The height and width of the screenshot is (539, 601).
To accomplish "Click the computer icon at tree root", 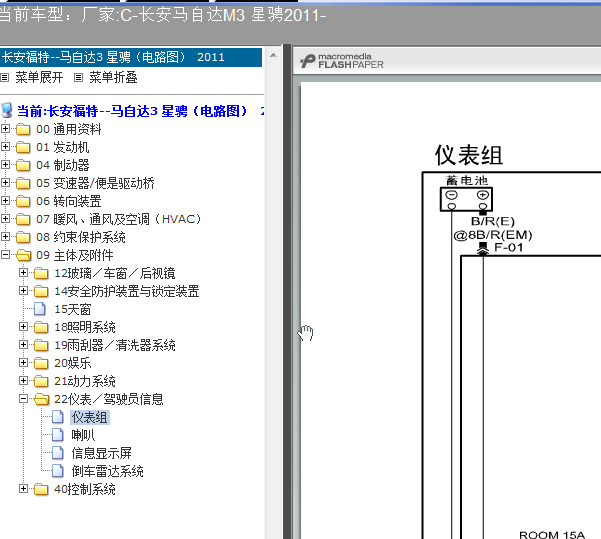I will [7, 110].
